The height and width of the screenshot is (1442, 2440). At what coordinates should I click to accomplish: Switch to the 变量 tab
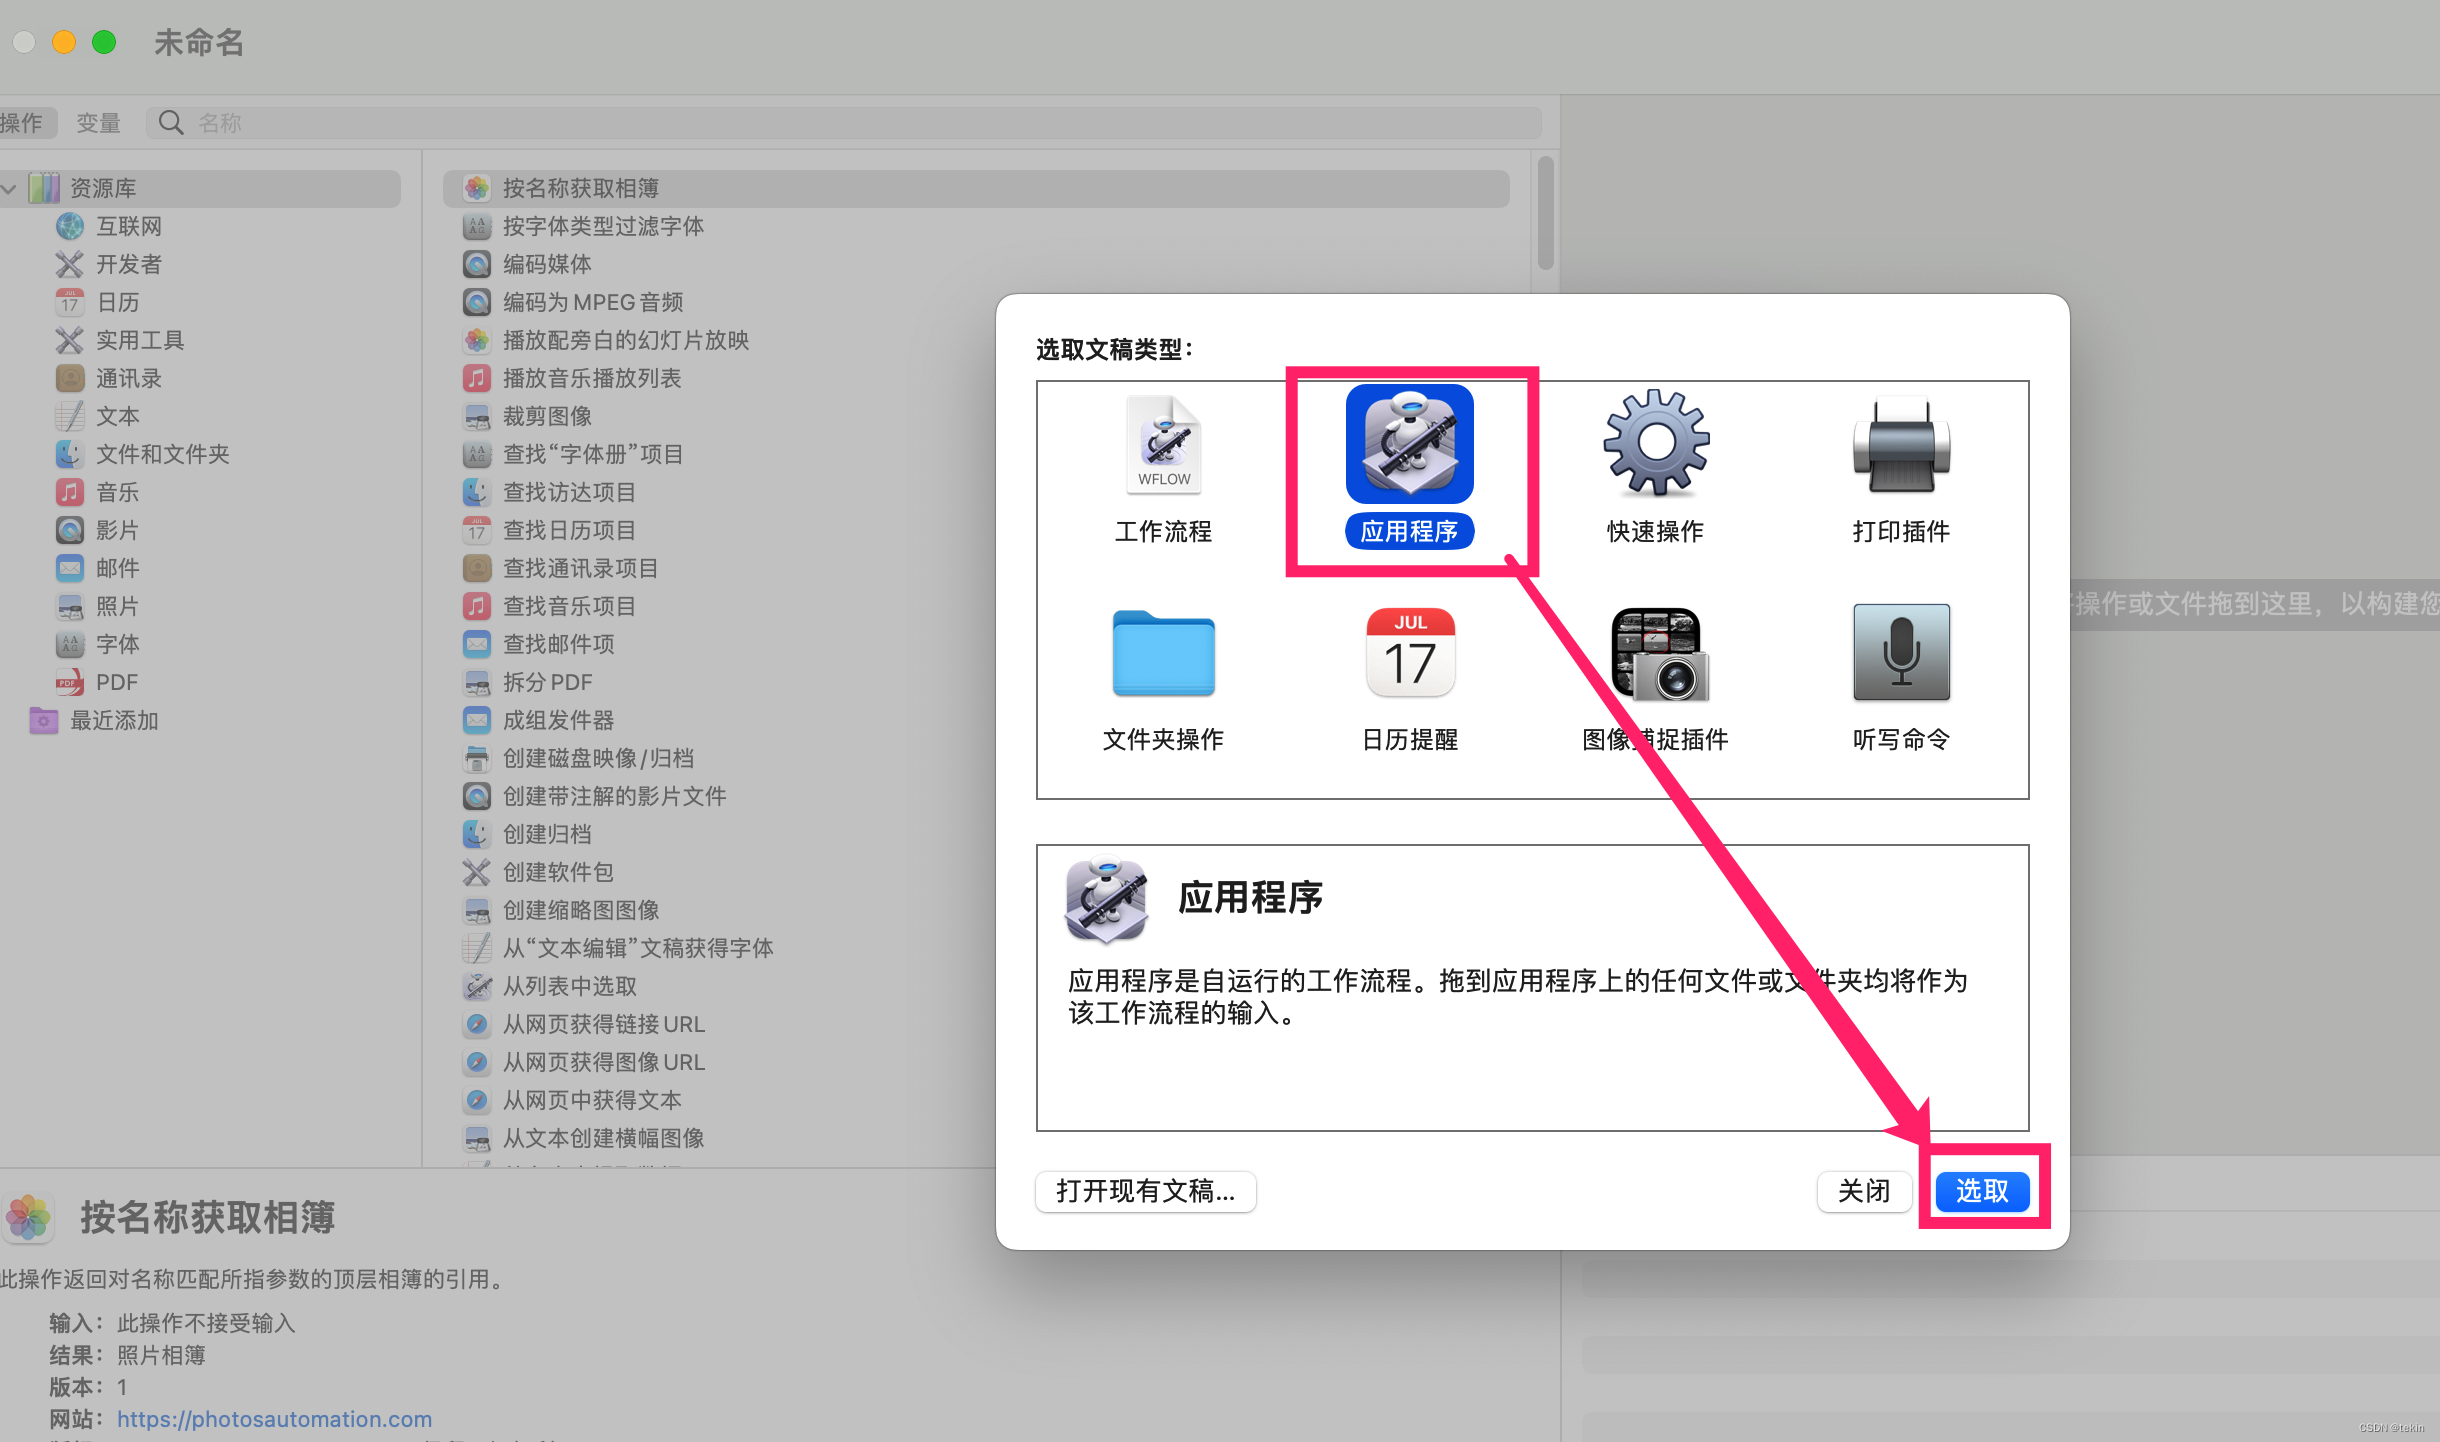(98, 123)
